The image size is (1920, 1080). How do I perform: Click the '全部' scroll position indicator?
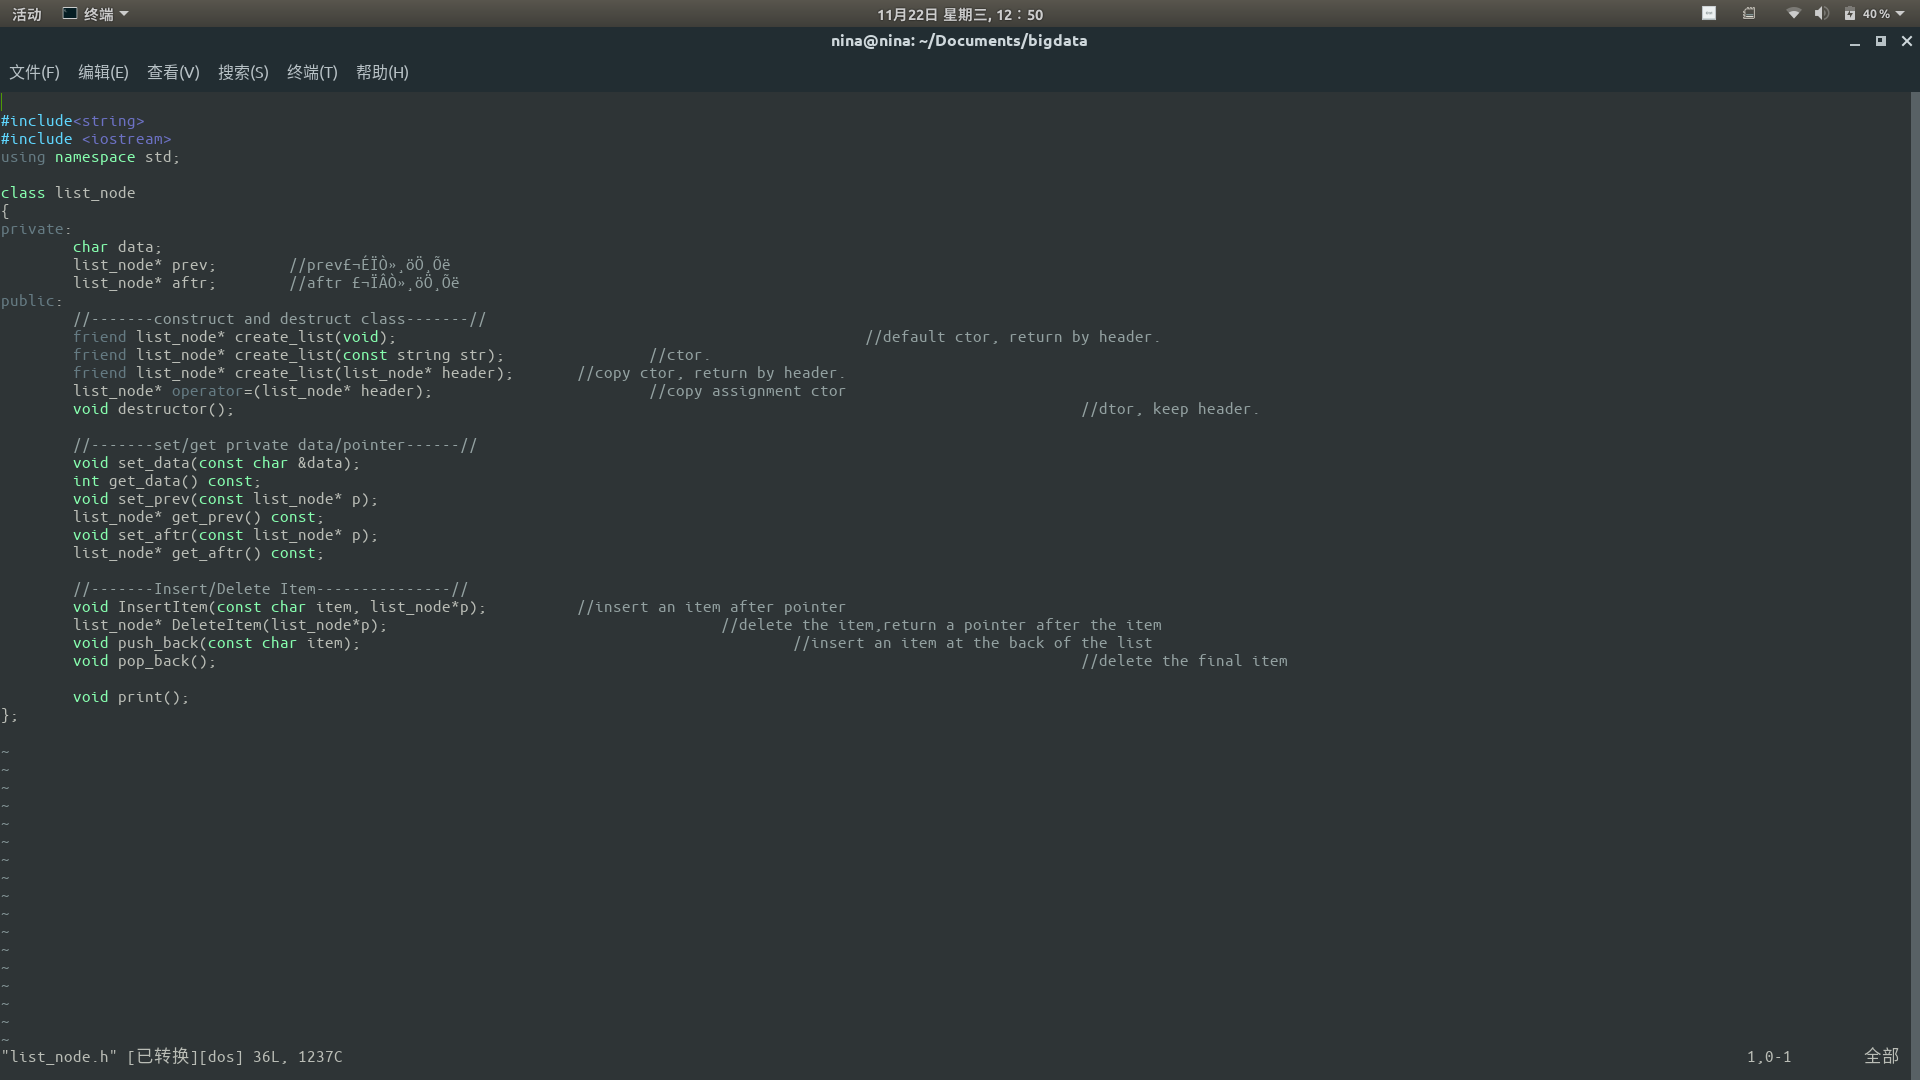(x=1881, y=1056)
